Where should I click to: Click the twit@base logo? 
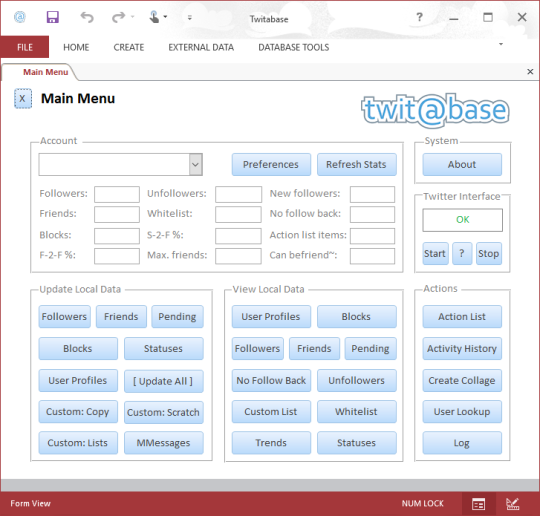pos(435,110)
